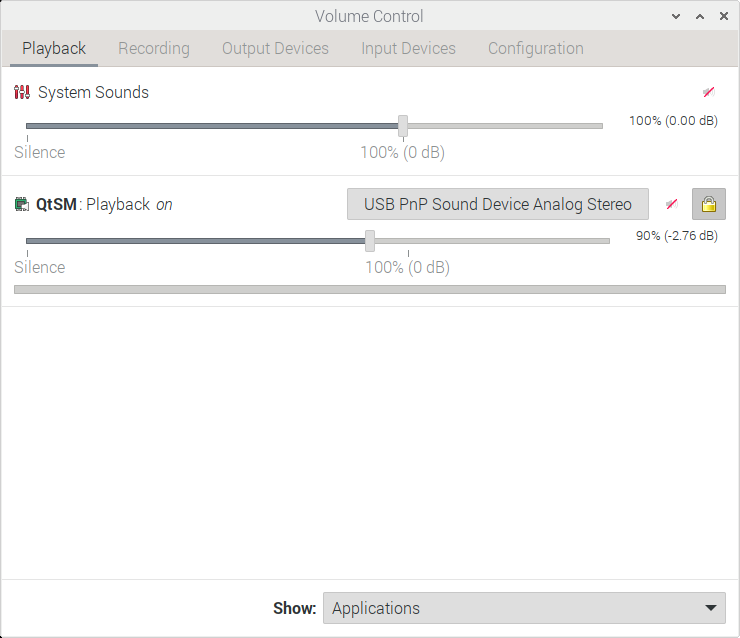740x638 pixels.
Task: Click the QtSM volume slider handle
Action: [x=370, y=241]
